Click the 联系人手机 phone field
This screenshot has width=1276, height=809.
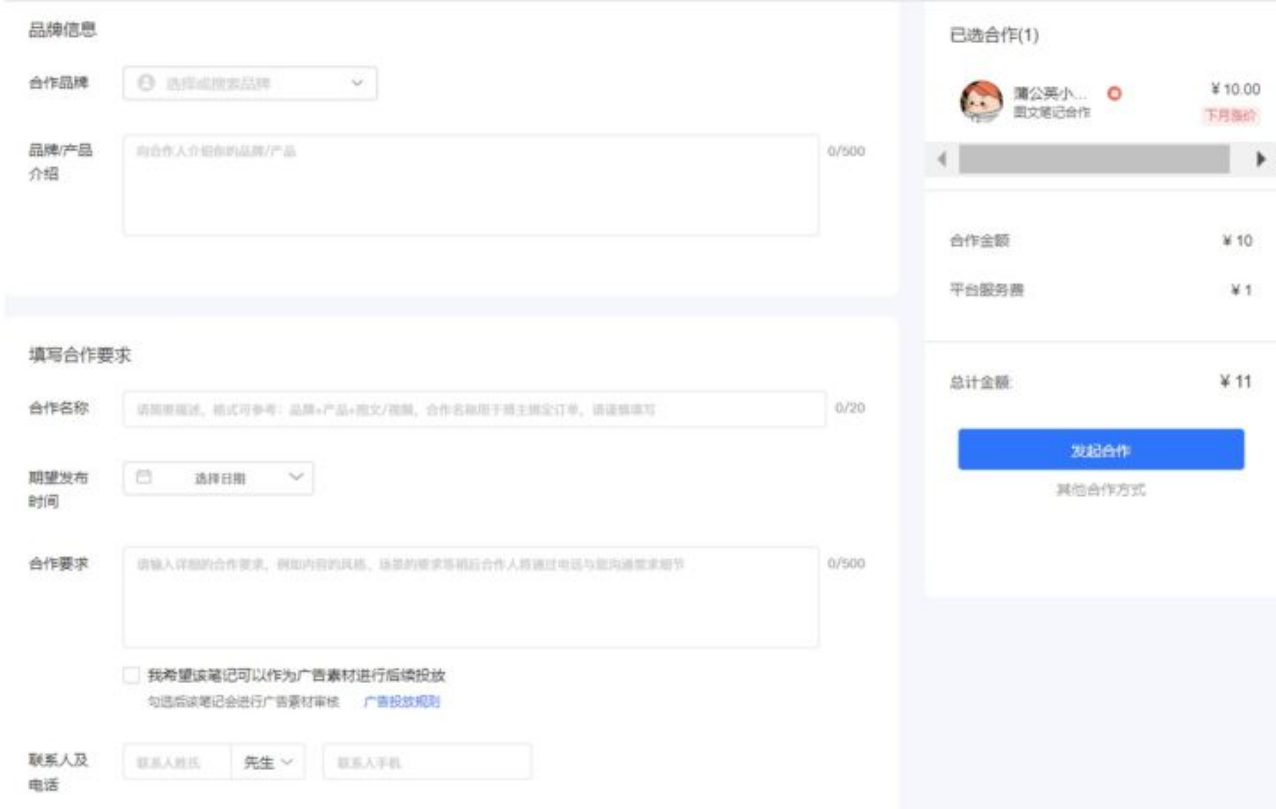coord(427,762)
